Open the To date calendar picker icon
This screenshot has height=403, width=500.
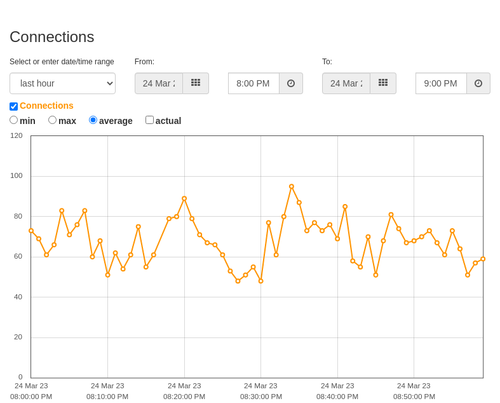tap(383, 83)
